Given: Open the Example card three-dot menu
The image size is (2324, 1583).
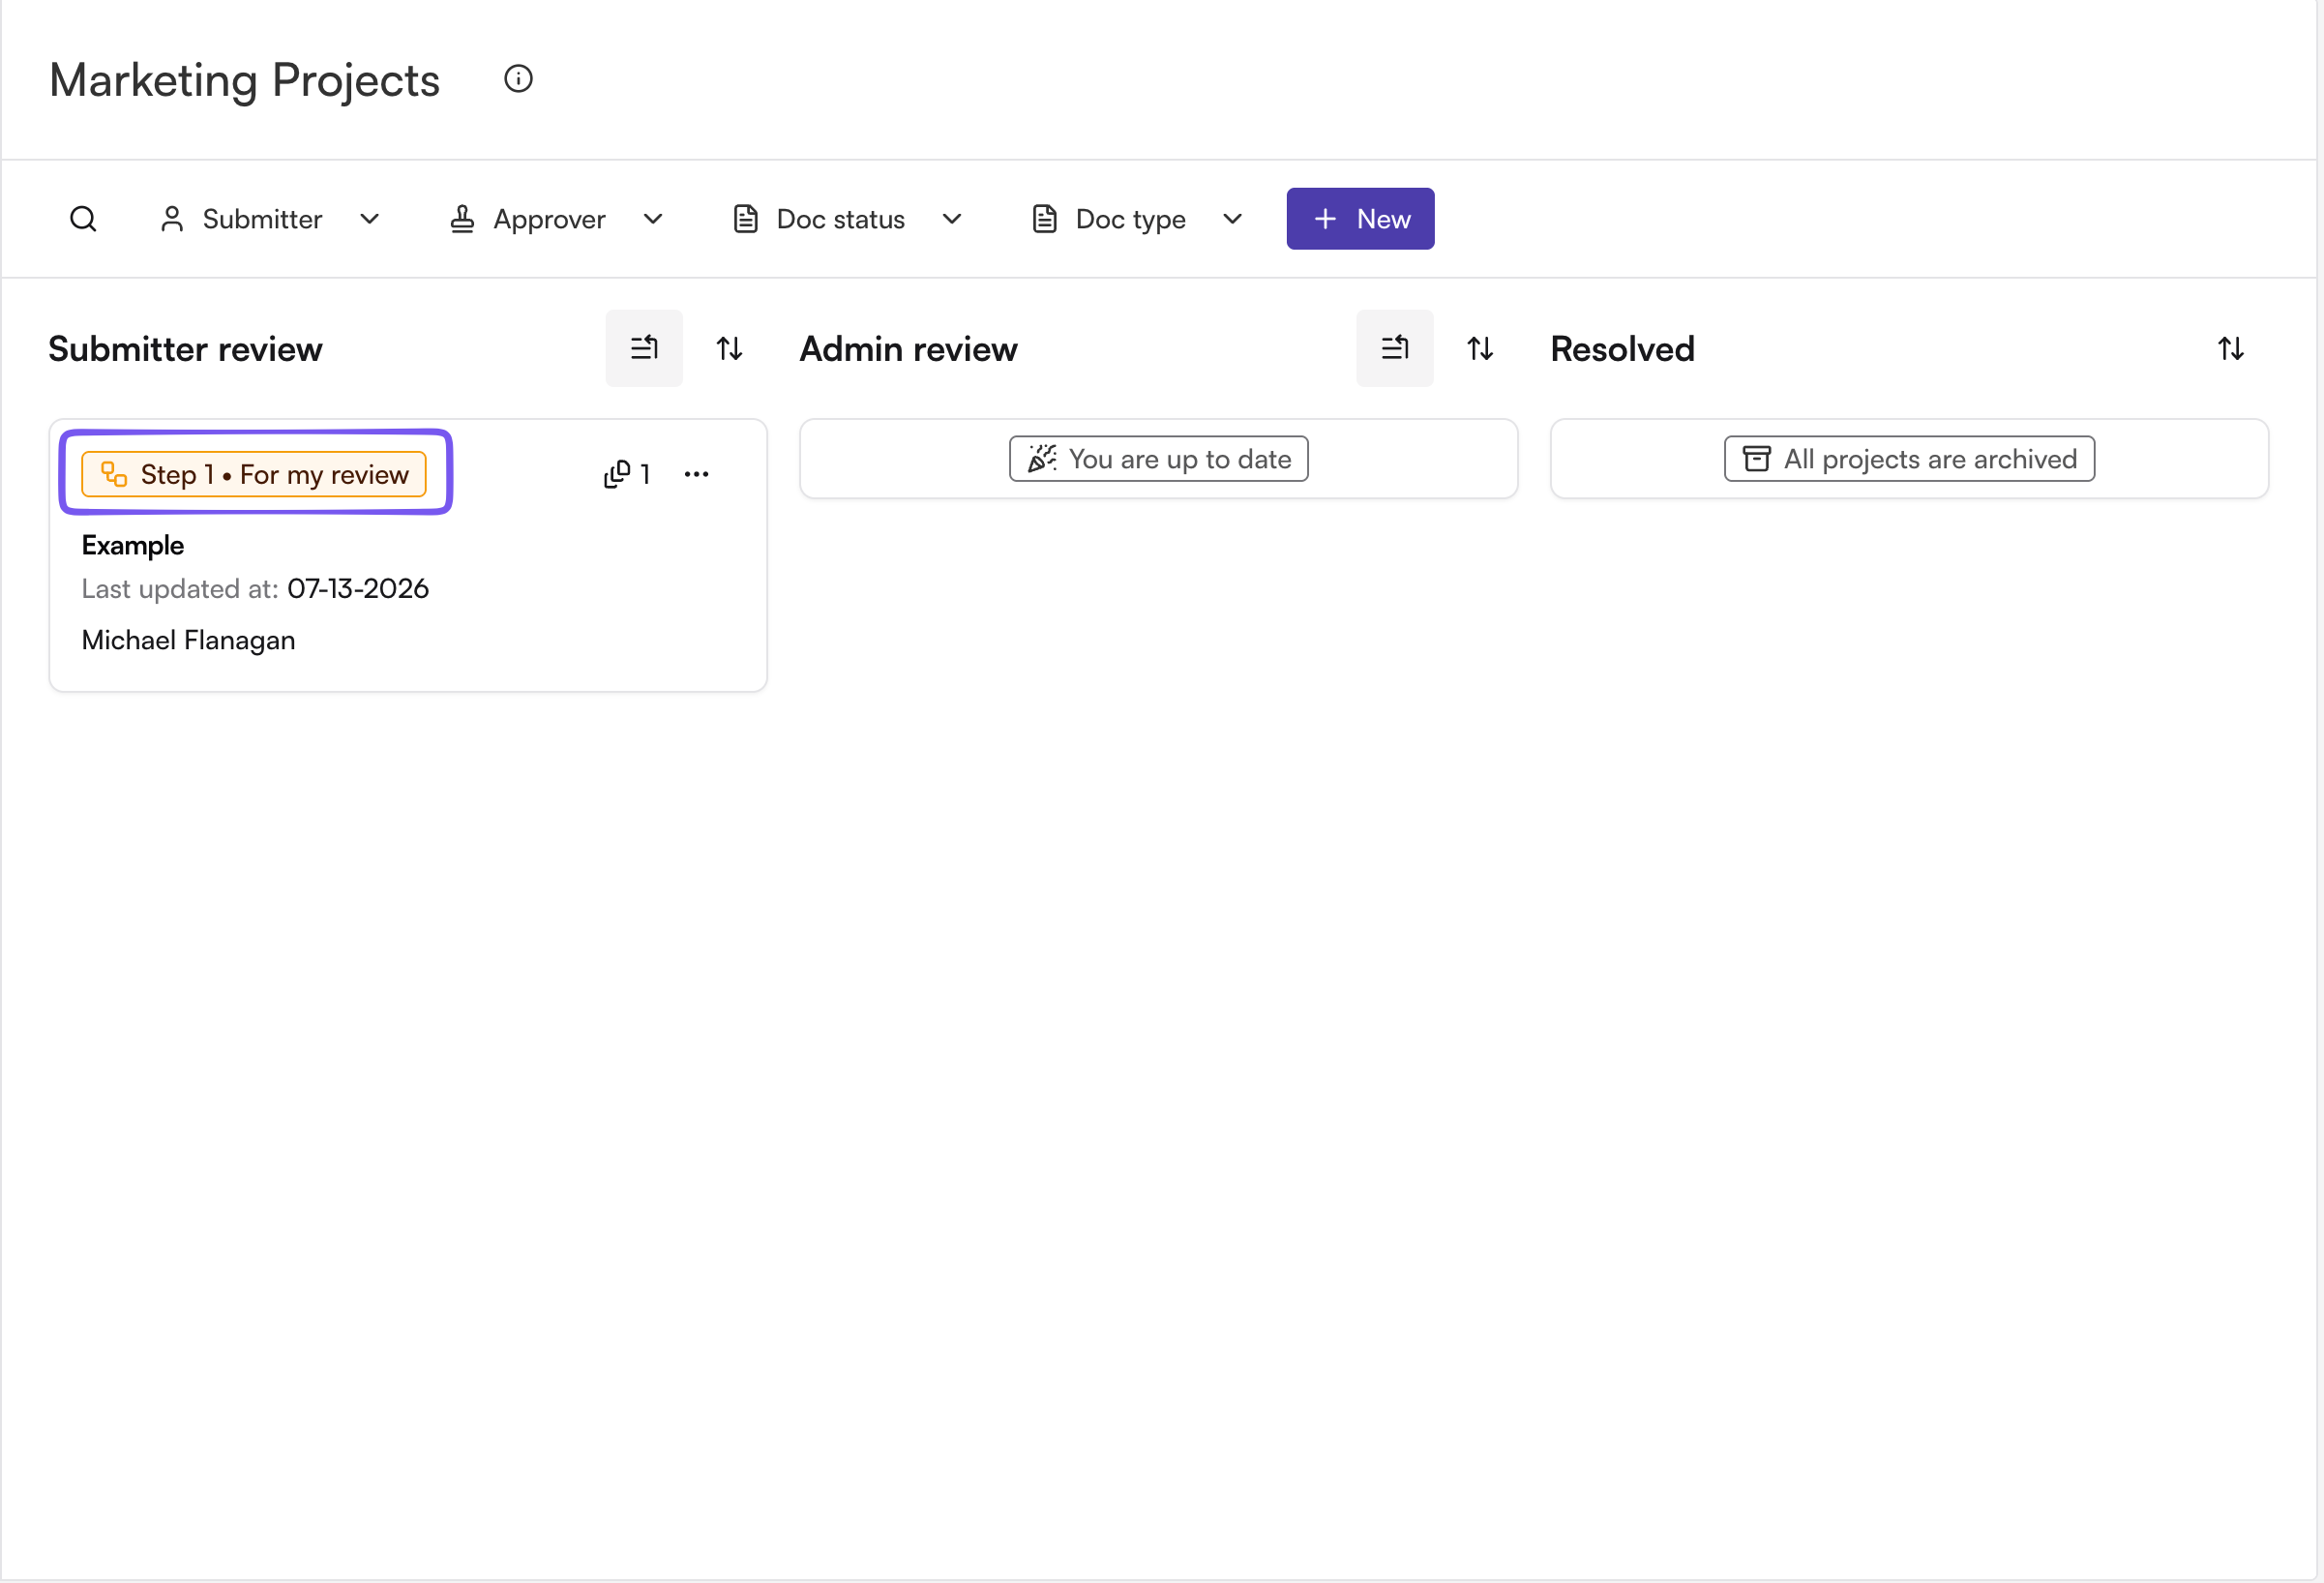Looking at the screenshot, I should coord(697,474).
